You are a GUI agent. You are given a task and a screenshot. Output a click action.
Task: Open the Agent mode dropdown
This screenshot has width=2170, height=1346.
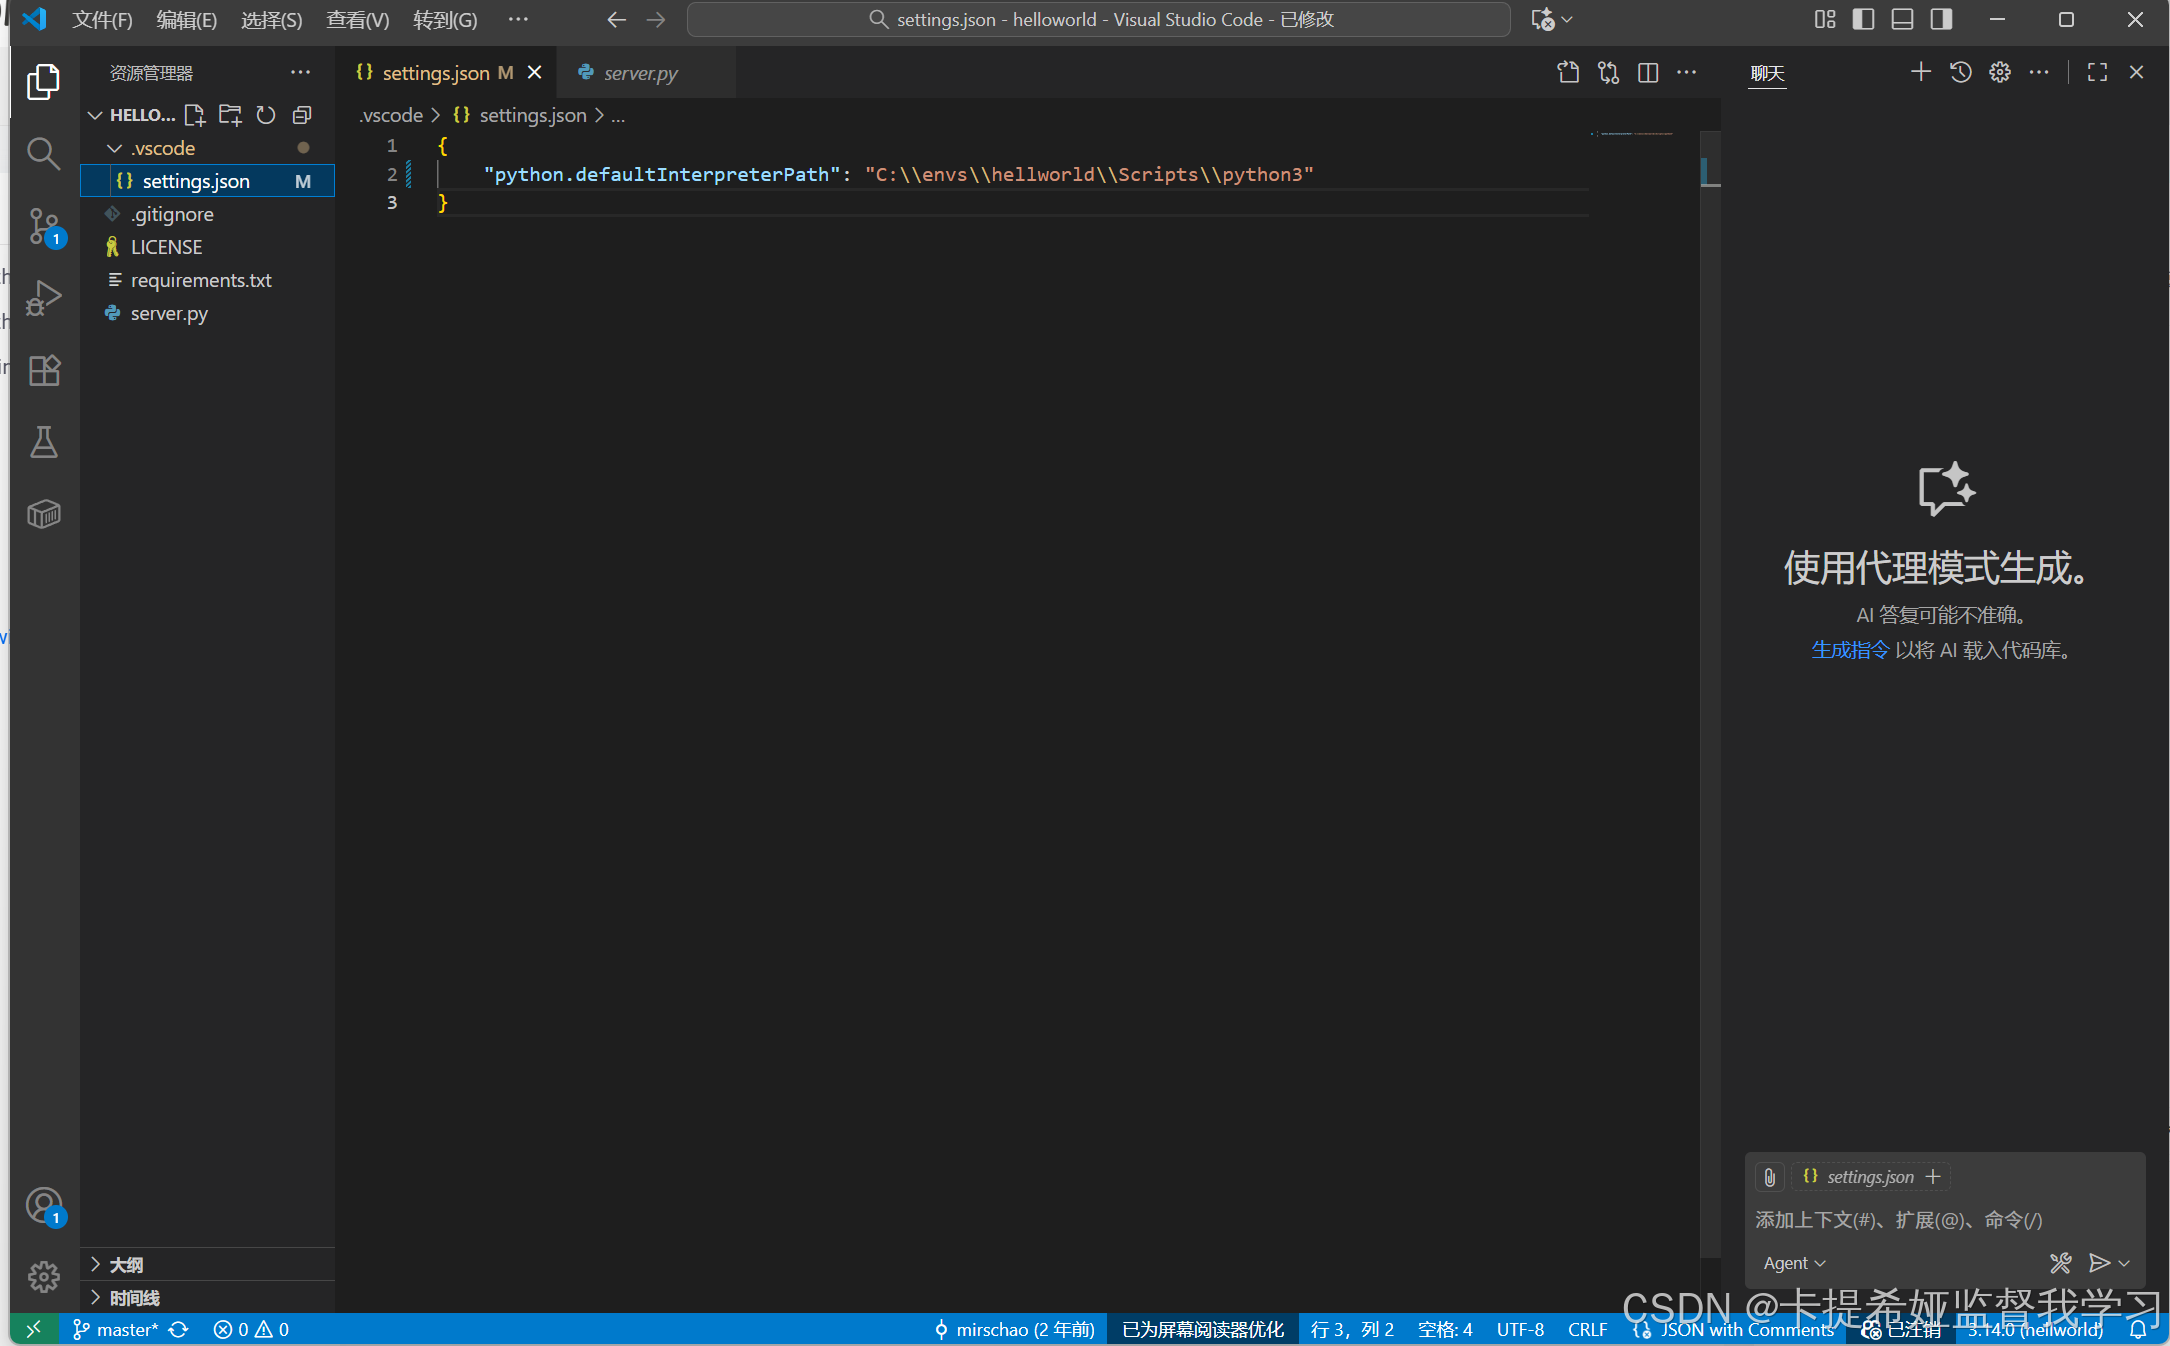coord(1794,1263)
